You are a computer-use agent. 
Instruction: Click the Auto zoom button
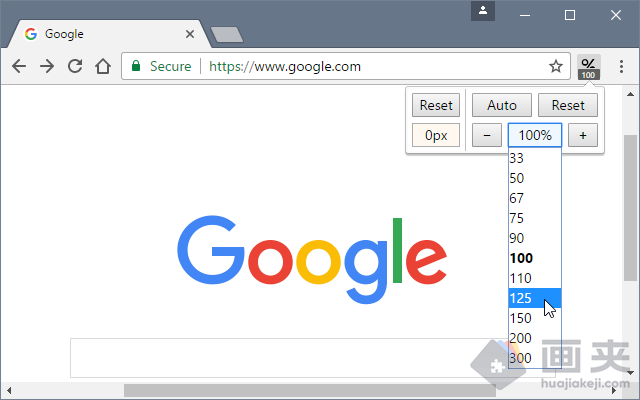[502, 105]
